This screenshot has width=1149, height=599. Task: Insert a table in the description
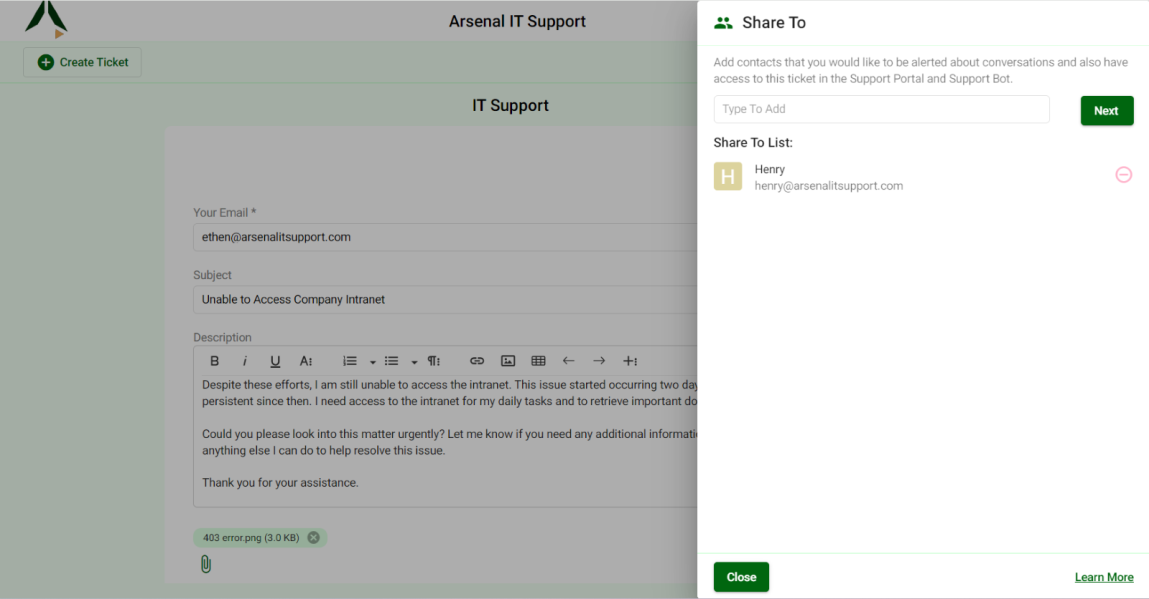point(538,361)
